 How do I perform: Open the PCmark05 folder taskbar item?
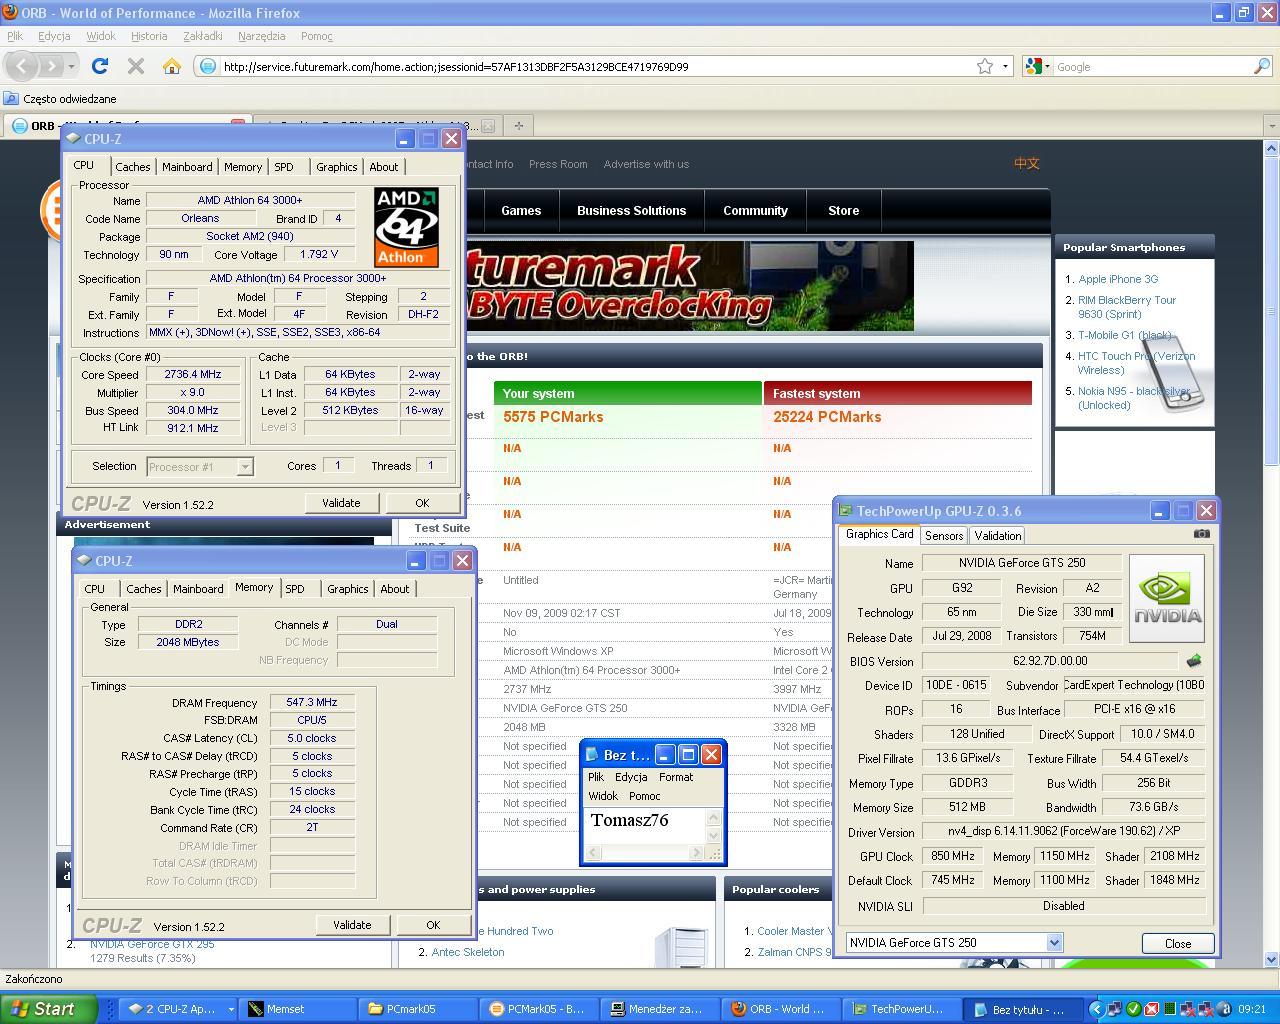(x=415, y=1009)
